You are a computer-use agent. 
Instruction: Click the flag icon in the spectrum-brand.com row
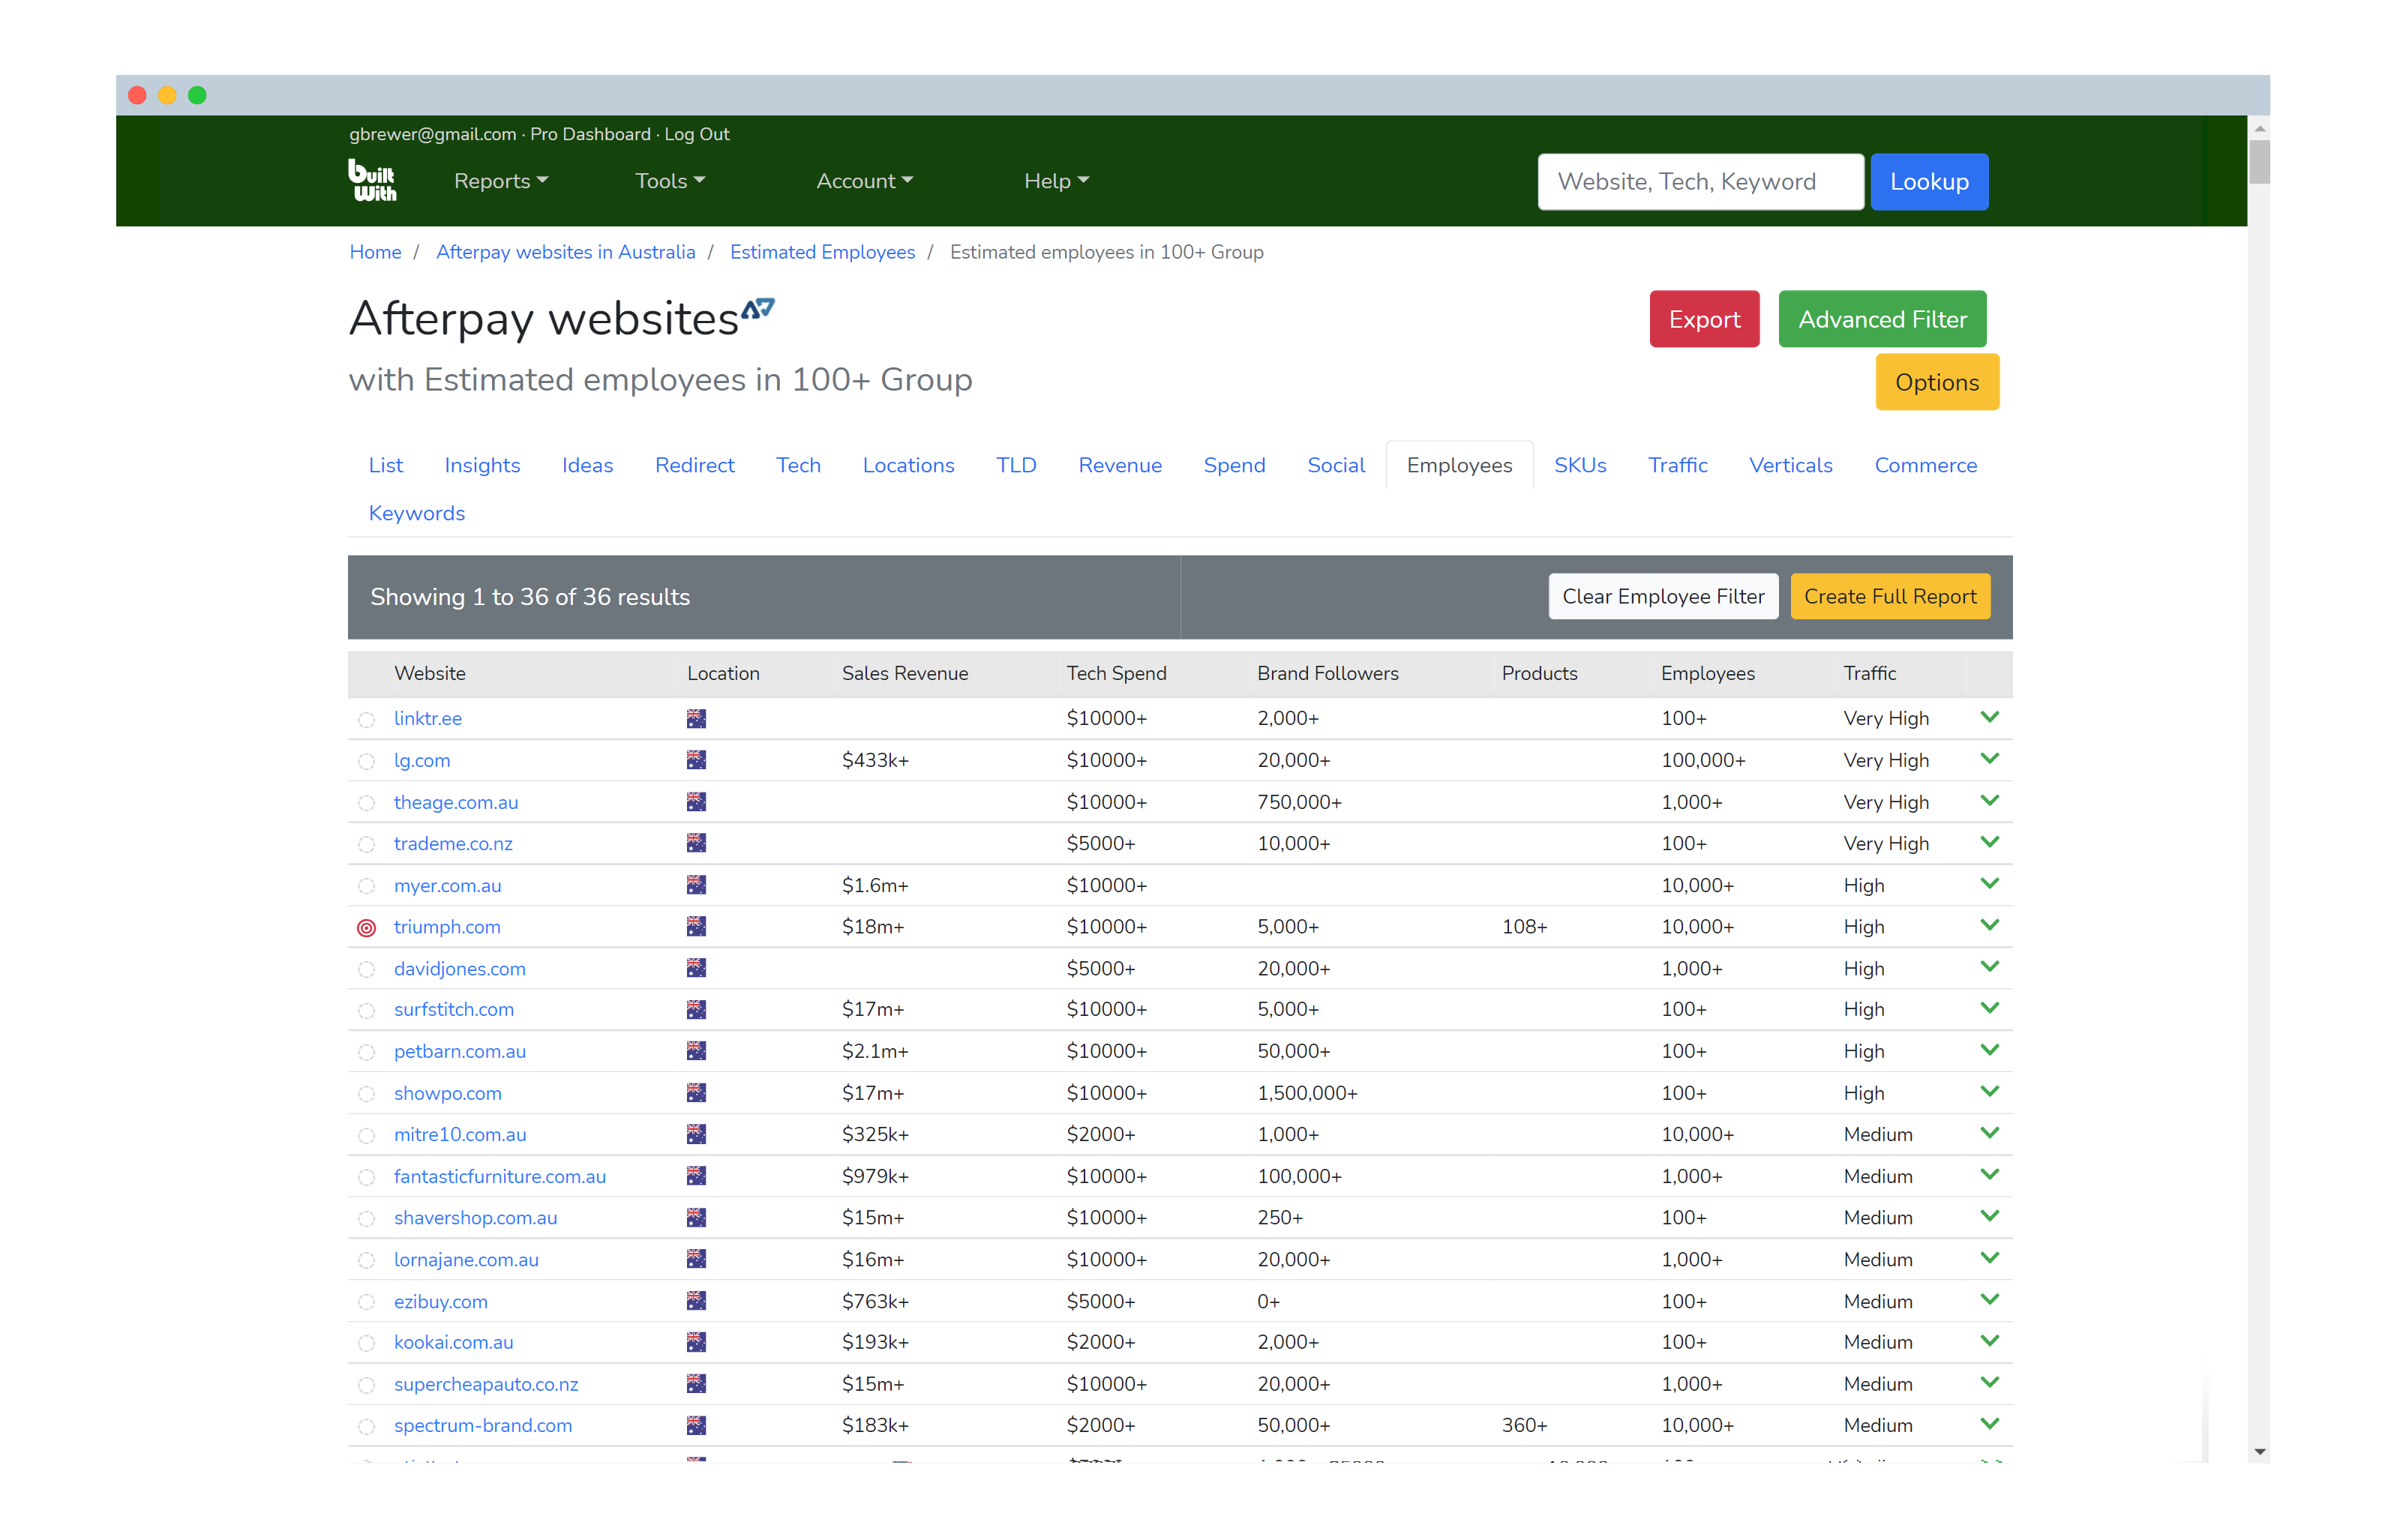pos(696,1425)
